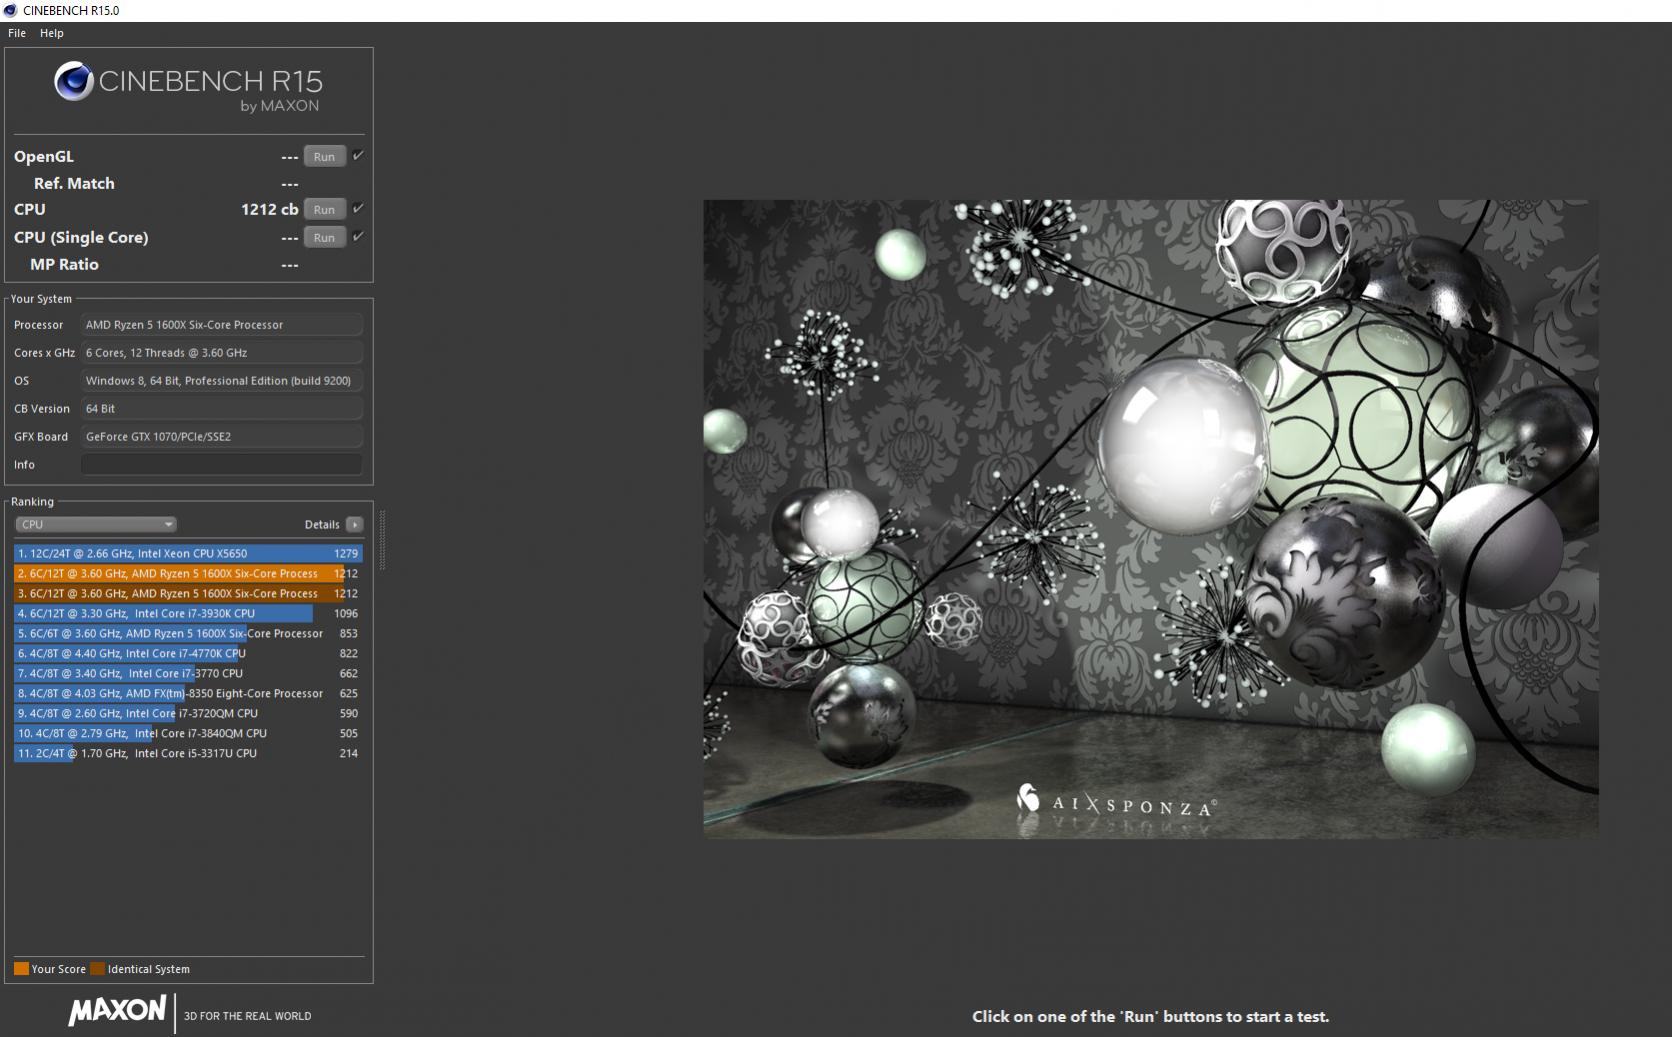The width and height of the screenshot is (1672, 1037).
Task: Select ranking row 3, Ryzen 5 1600X 1212
Action: click(188, 593)
